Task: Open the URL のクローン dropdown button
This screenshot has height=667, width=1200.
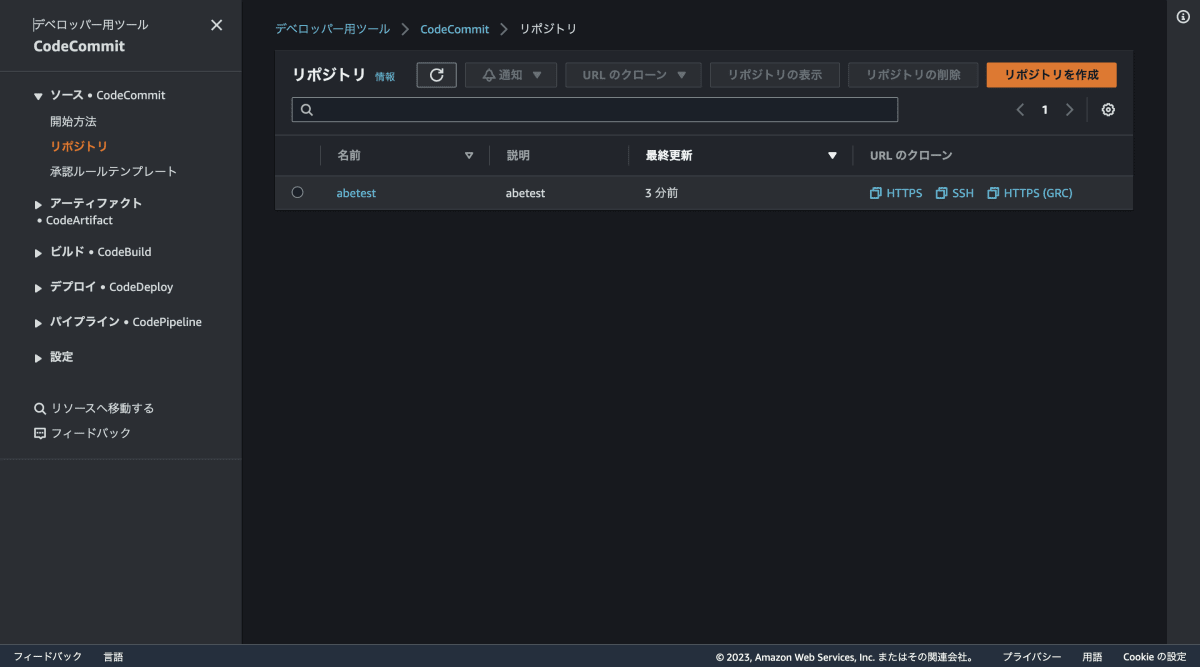Action: (633, 75)
